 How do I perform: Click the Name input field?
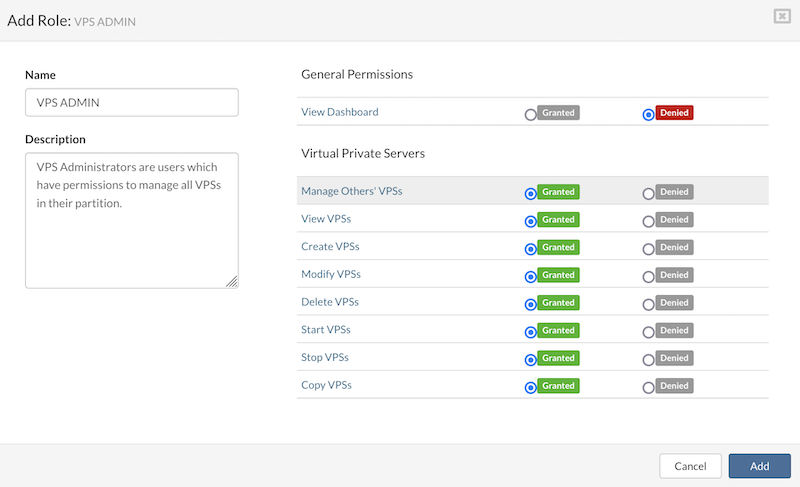pos(131,102)
